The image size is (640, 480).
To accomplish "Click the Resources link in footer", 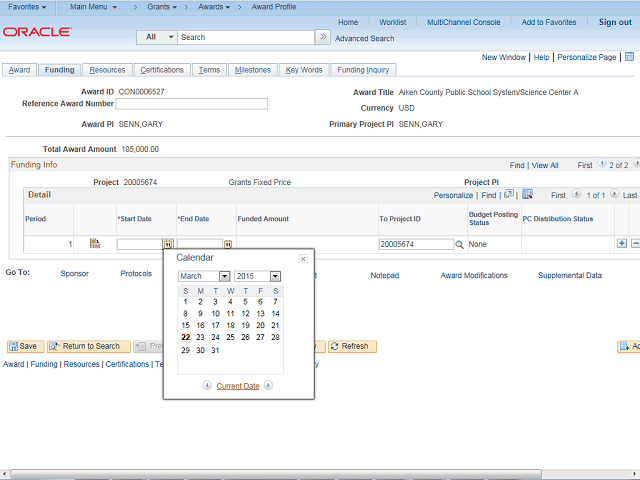I will pyautogui.click(x=81, y=364).
